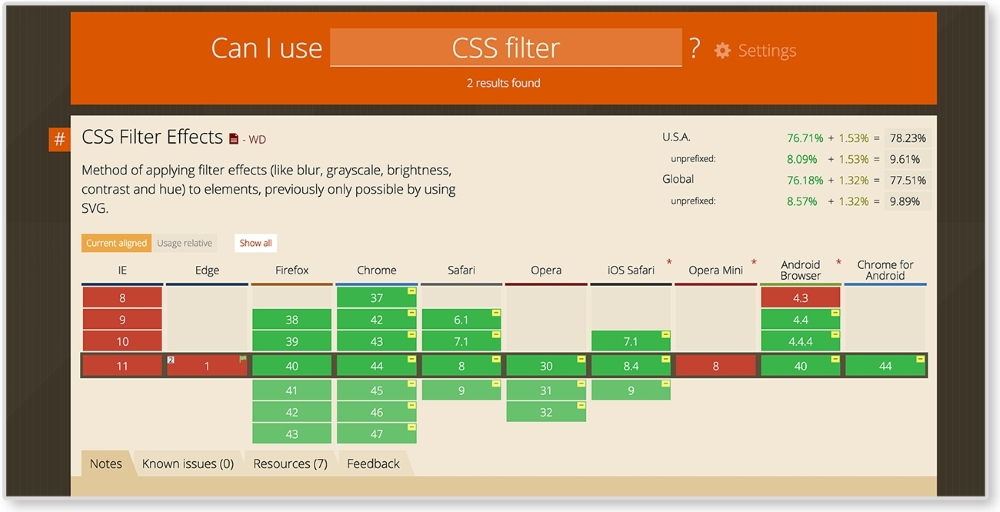Click the CSS filter search field
Screen dimensions: 1000x512
pos(506,48)
